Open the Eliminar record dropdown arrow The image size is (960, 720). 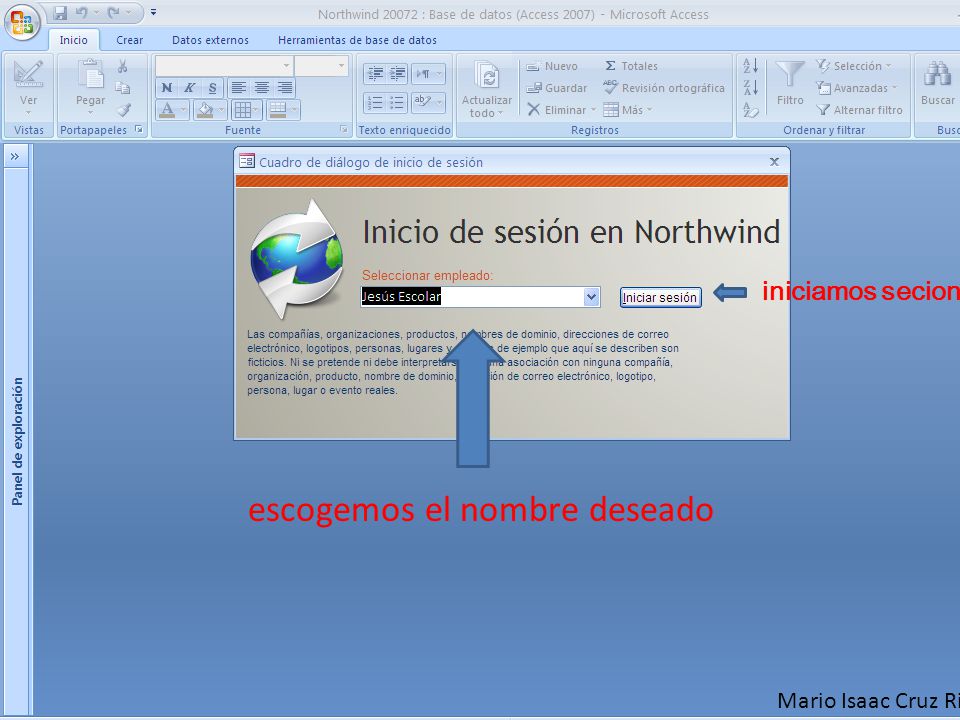coord(593,110)
